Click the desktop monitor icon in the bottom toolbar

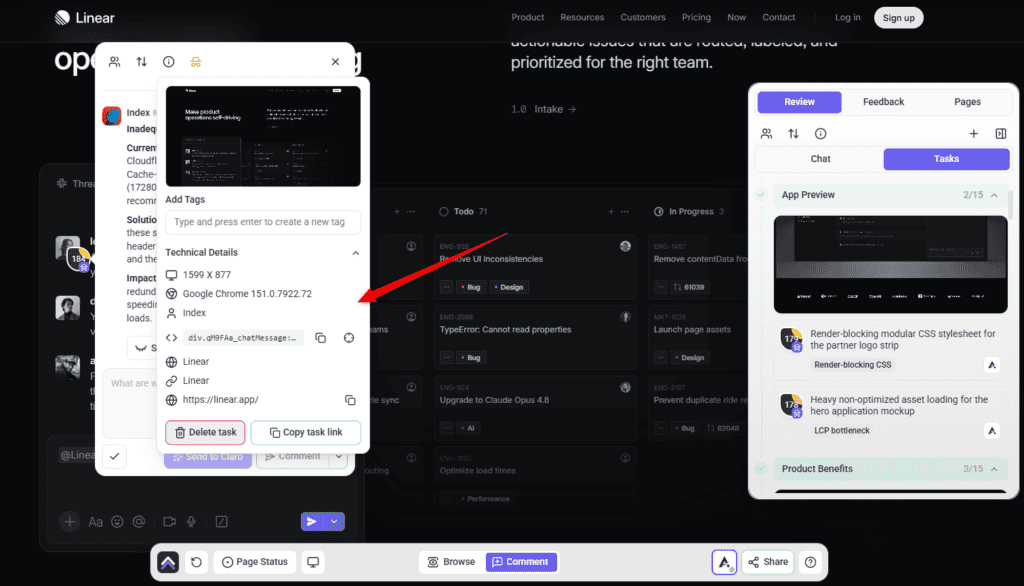[313, 562]
